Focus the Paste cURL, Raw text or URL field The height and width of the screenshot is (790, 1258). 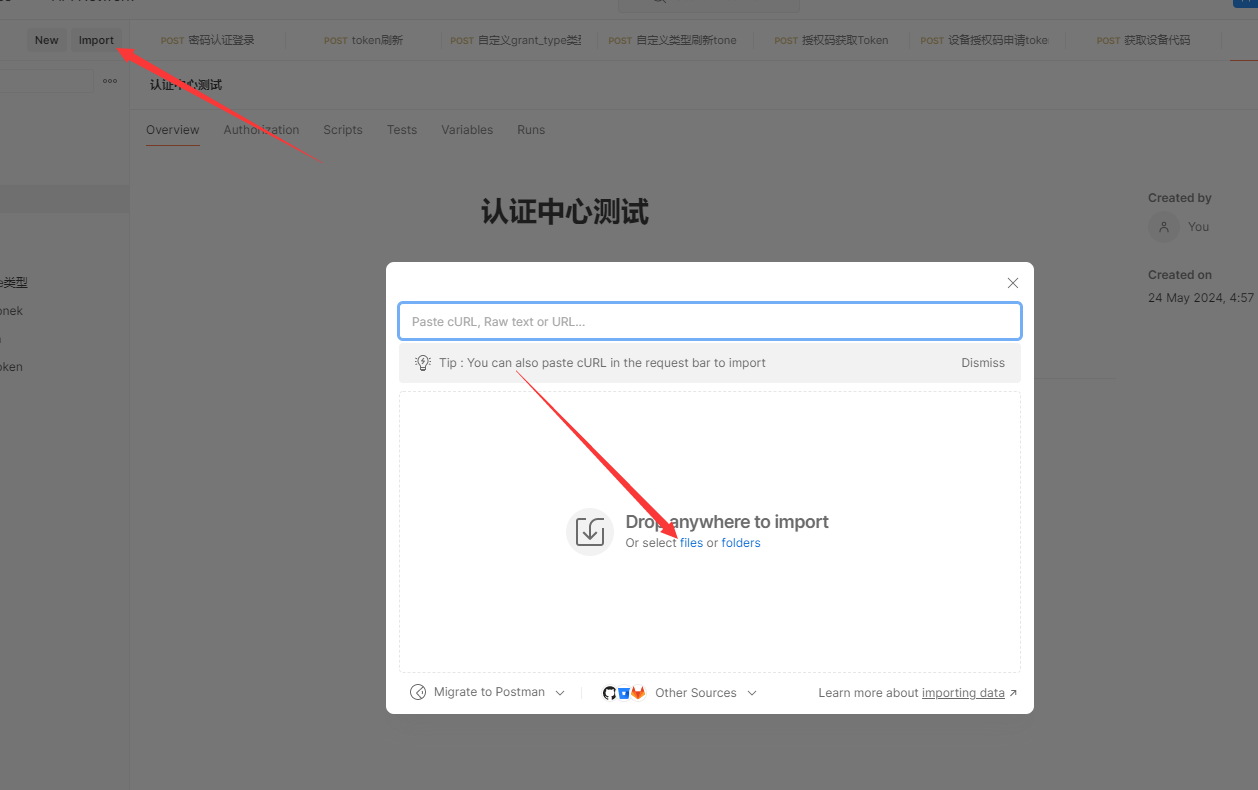[x=710, y=321]
